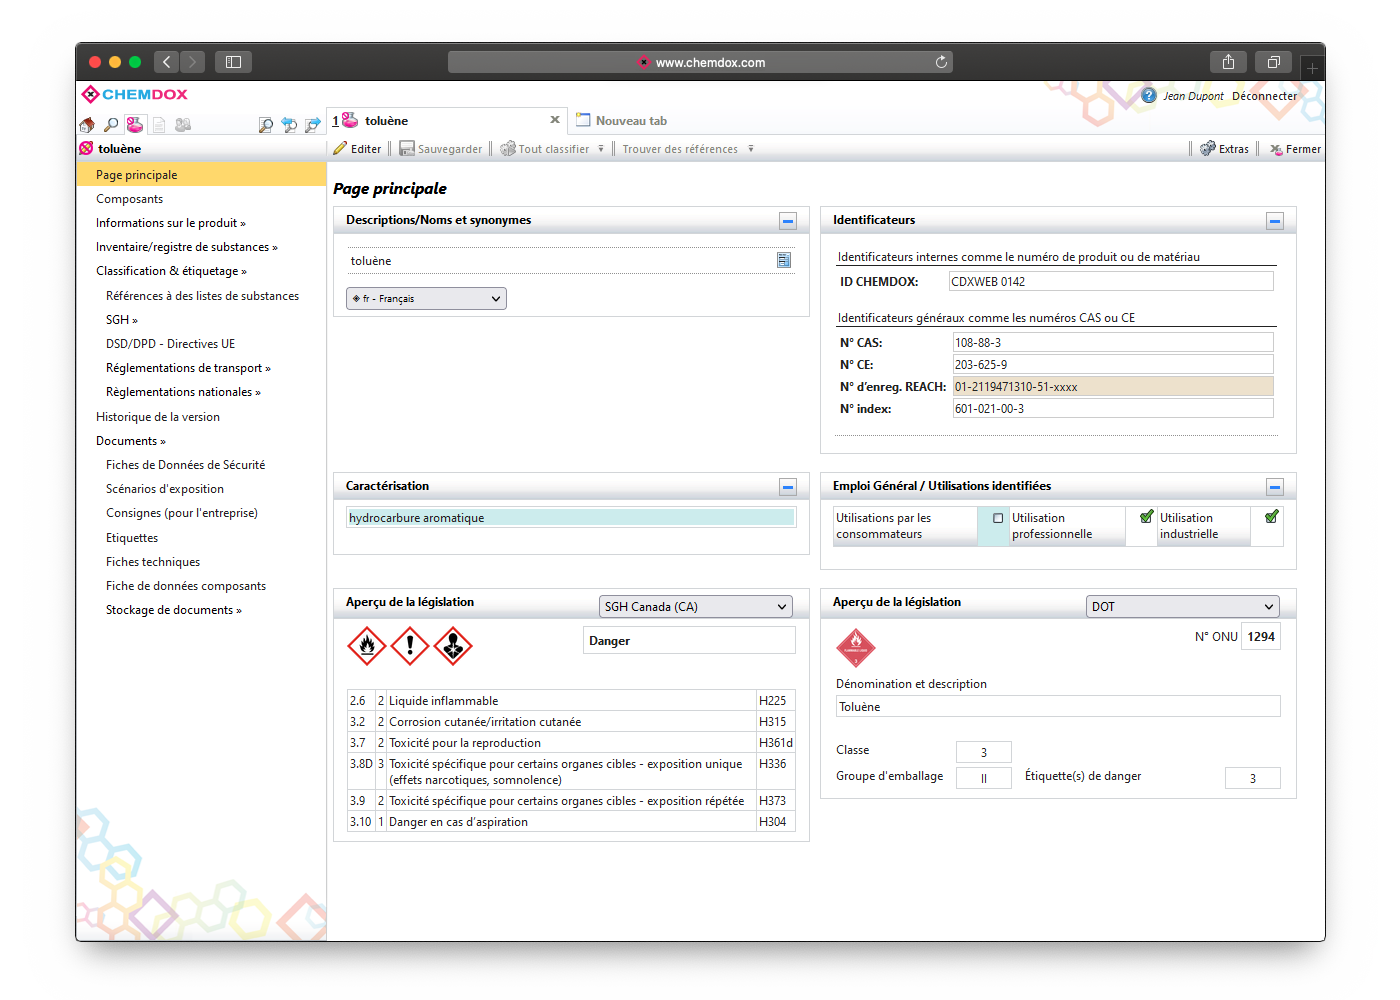Click the CHEMDOX logo
1400x1000 pixels.
(x=135, y=94)
